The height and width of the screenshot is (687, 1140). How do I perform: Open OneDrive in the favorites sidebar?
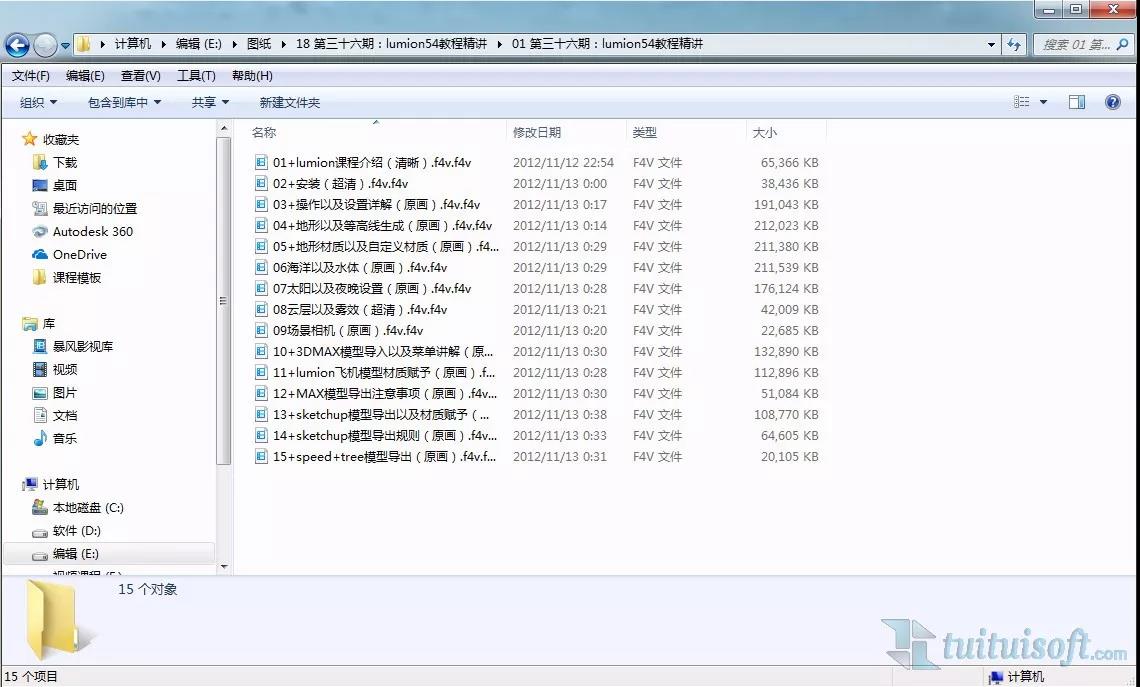click(79, 254)
